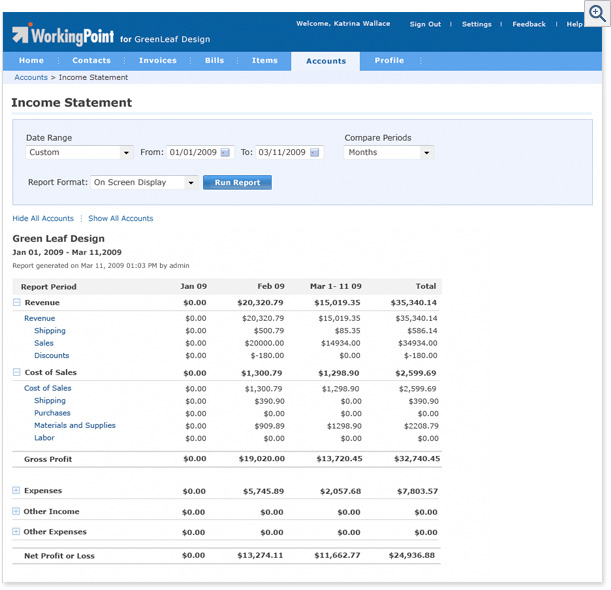The height and width of the screenshot is (590, 611).
Task: Open the Bills tab
Action: coord(214,60)
